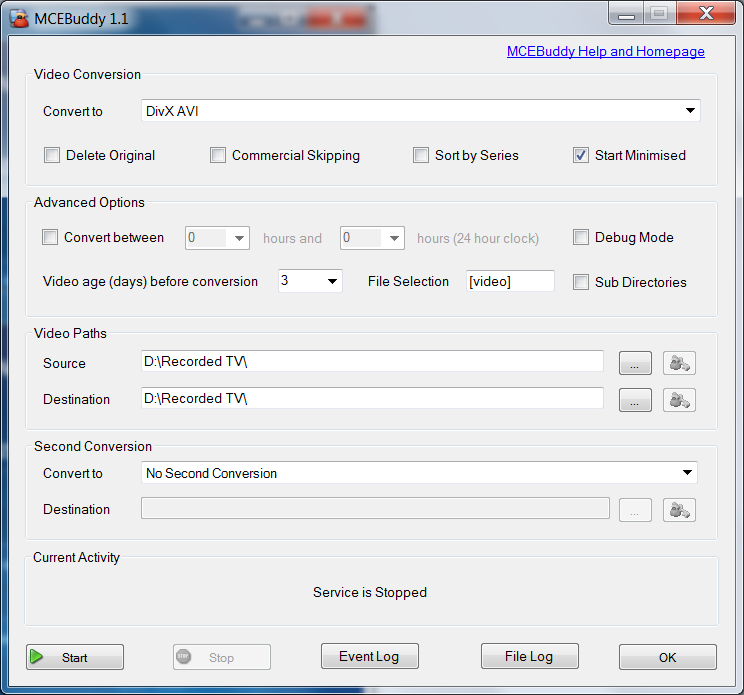This screenshot has height=695, width=744.
Task: Expand the Video age days dropdown
Action: (310, 281)
